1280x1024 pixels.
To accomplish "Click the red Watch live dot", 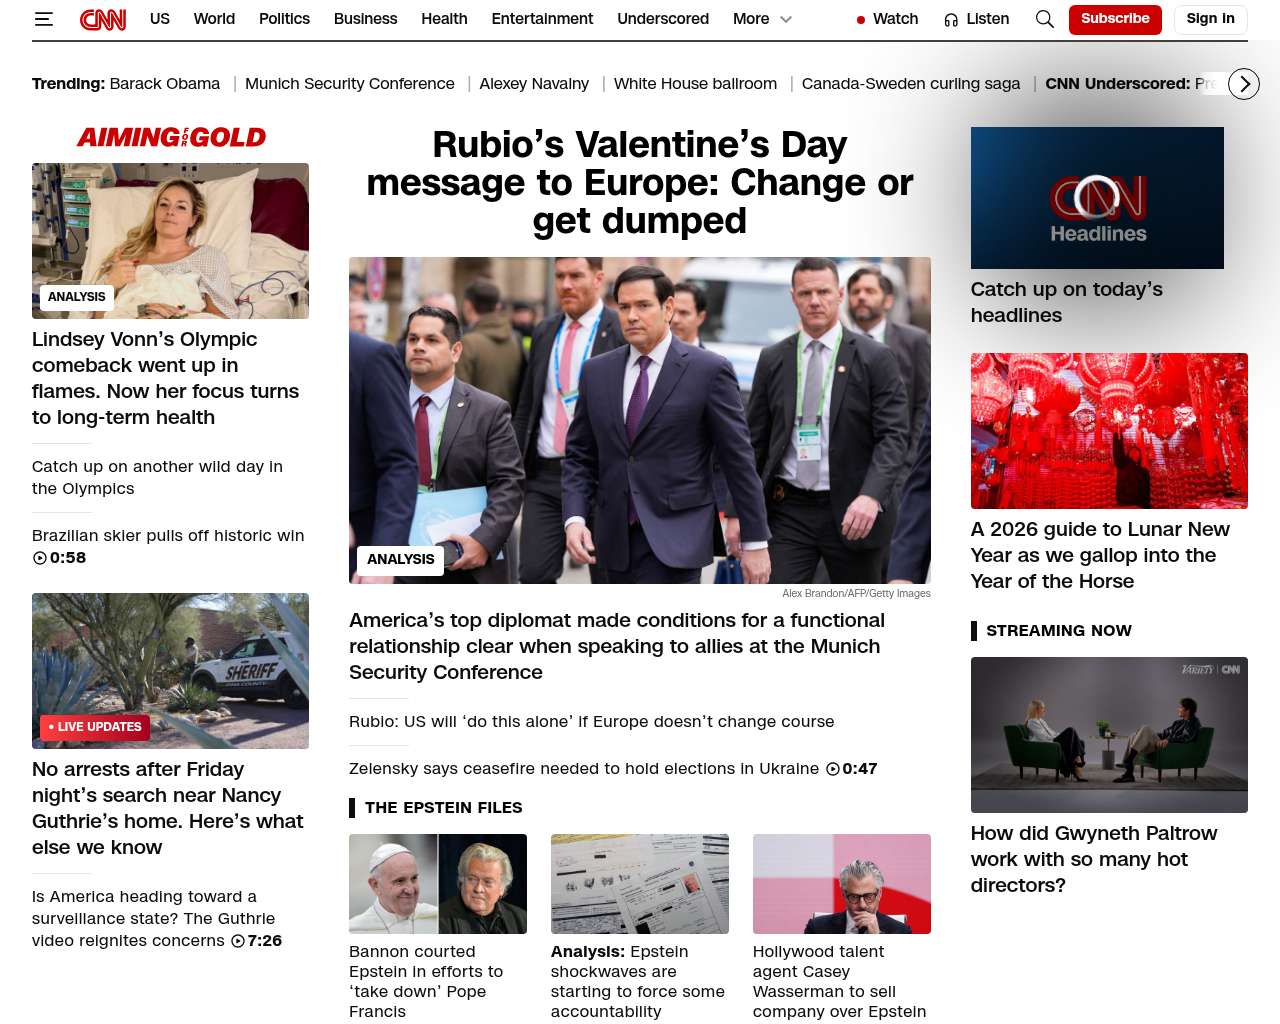I will (x=861, y=20).
